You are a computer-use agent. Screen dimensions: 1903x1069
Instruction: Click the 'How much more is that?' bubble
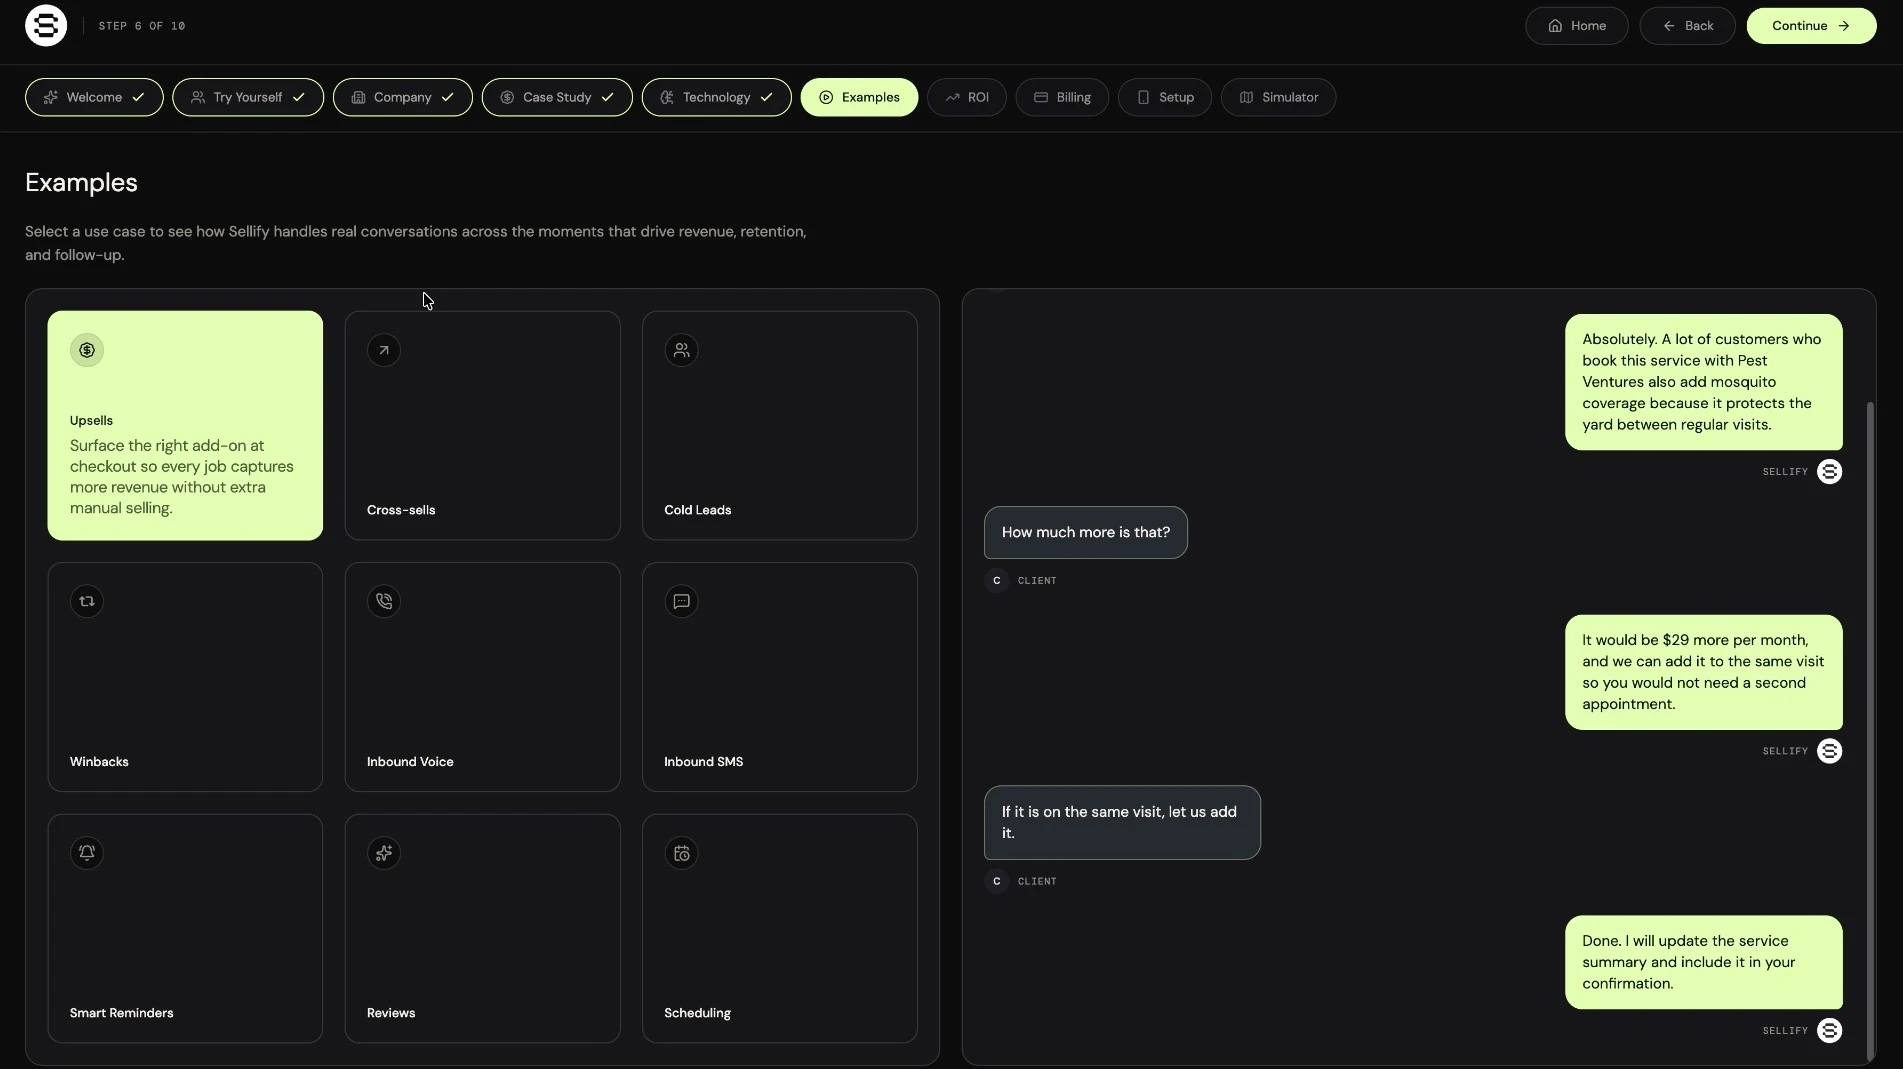tap(1086, 532)
